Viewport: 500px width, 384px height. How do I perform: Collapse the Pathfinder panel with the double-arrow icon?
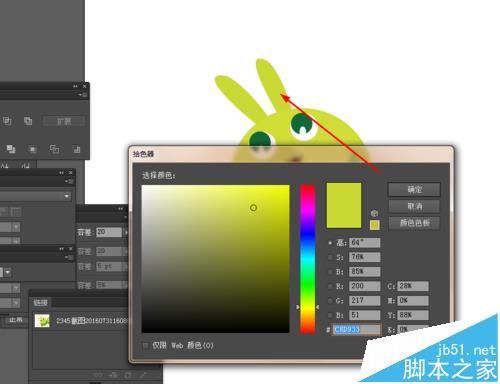pyautogui.click(x=75, y=86)
